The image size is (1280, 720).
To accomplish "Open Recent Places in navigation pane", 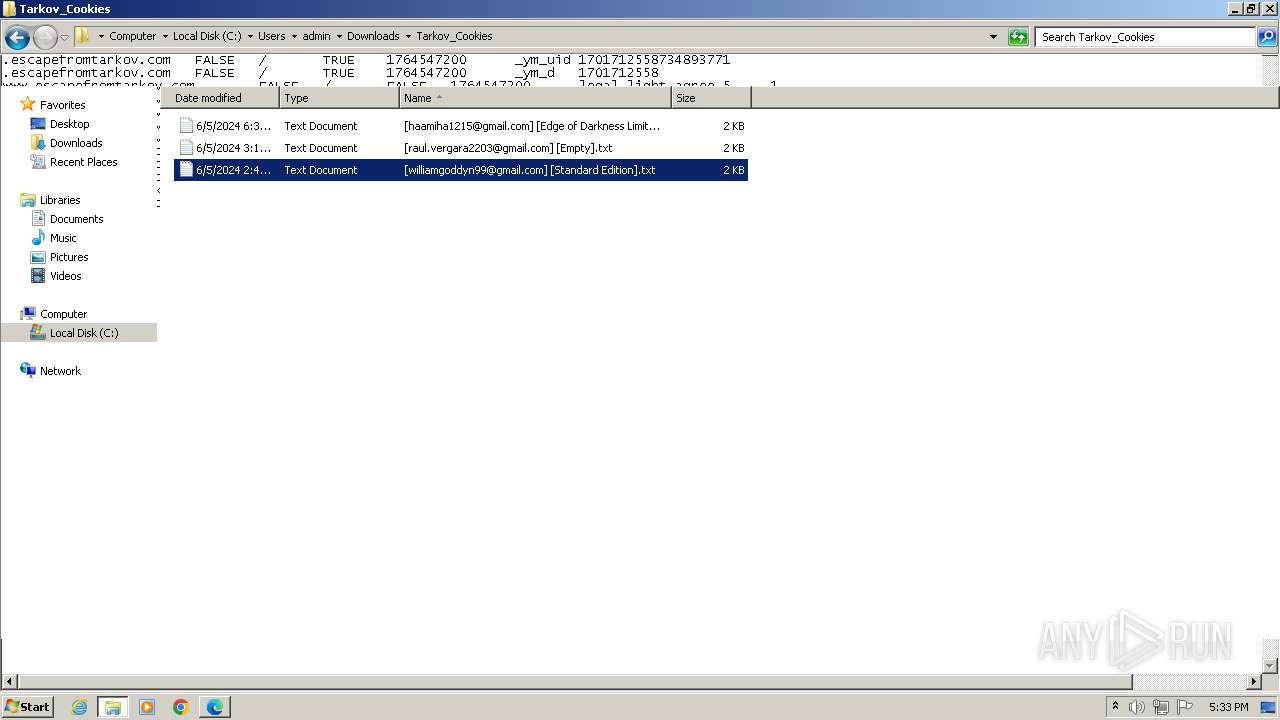I will coord(83,162).
